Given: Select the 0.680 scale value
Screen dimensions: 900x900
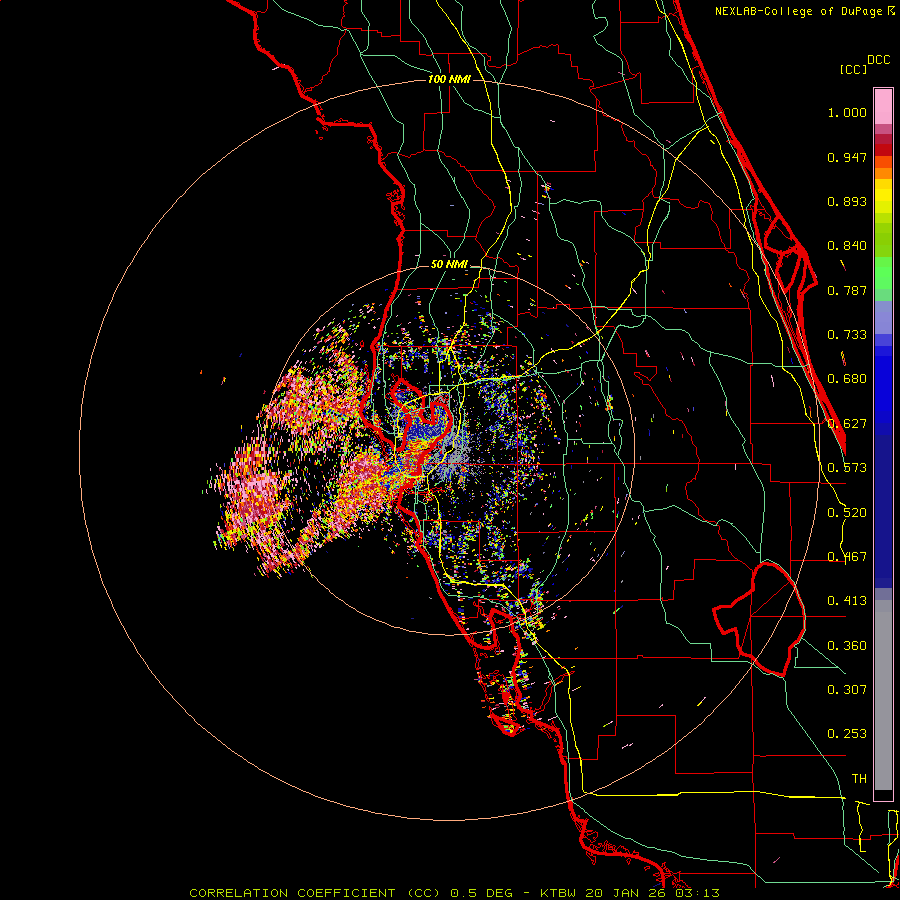Looking at the screenshot, I should point(847,379).
